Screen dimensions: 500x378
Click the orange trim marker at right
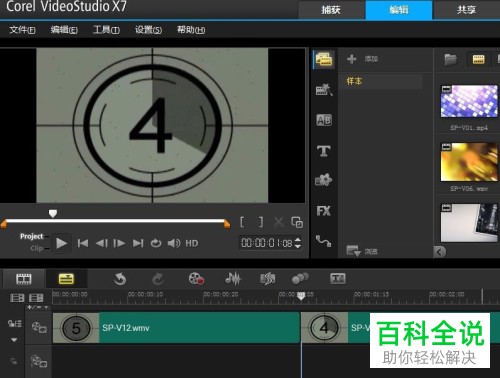pyautogui.click(x=227, y=224)
